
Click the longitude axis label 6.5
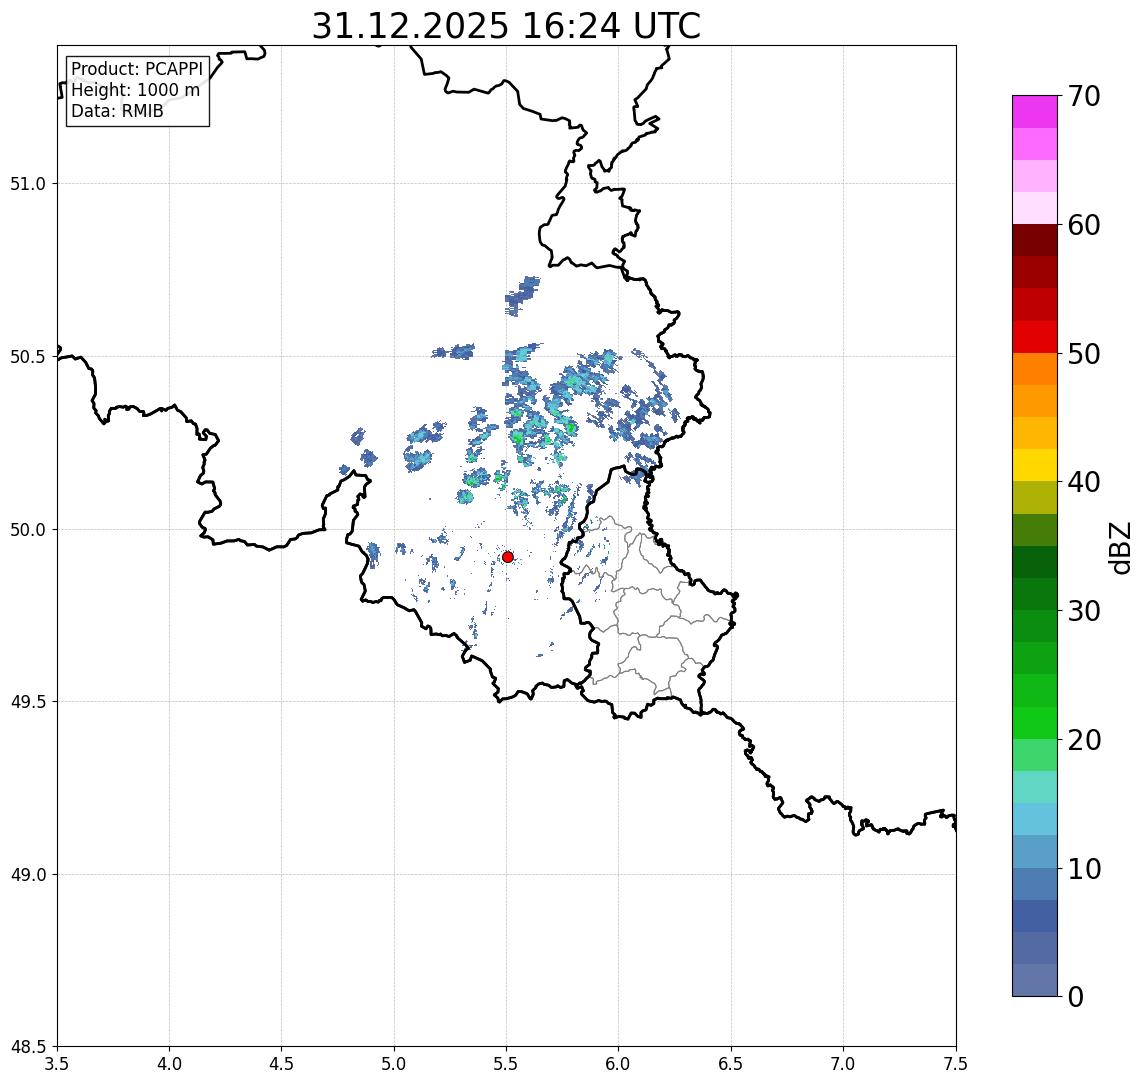(731, 1064)
